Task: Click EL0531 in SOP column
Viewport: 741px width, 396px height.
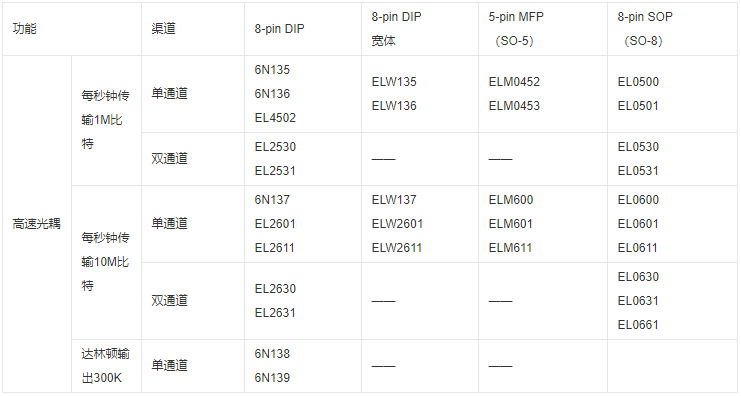Action: [x=638, y=171]
